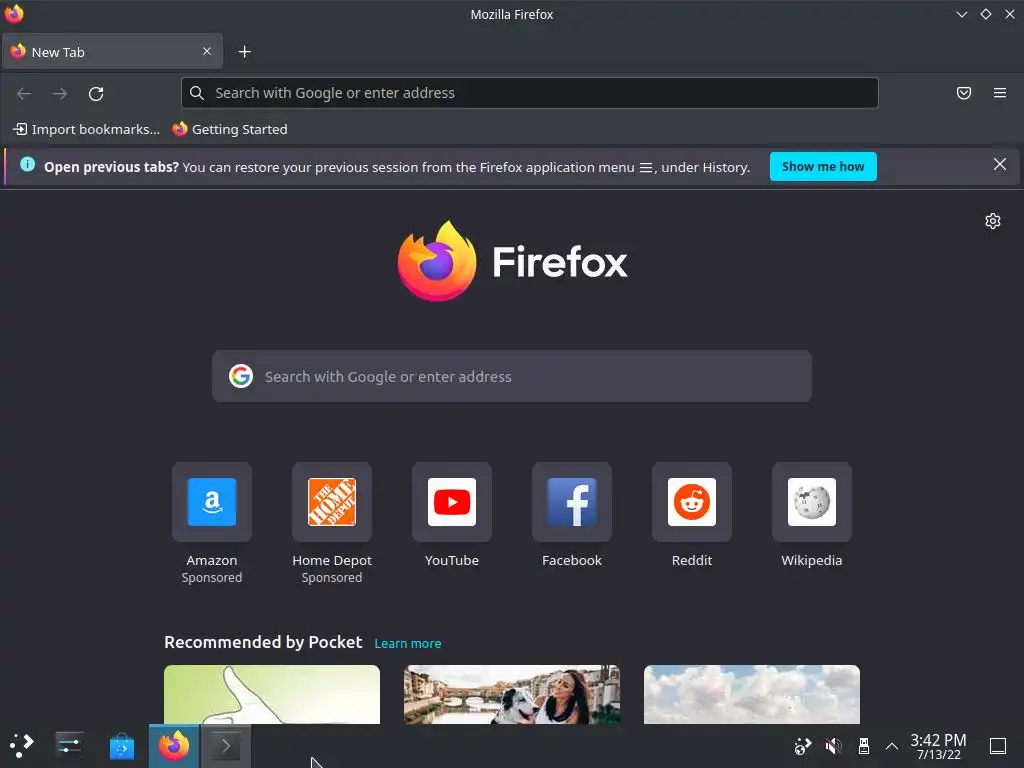Open a new tab with plus button

click(x=244, y=52)
